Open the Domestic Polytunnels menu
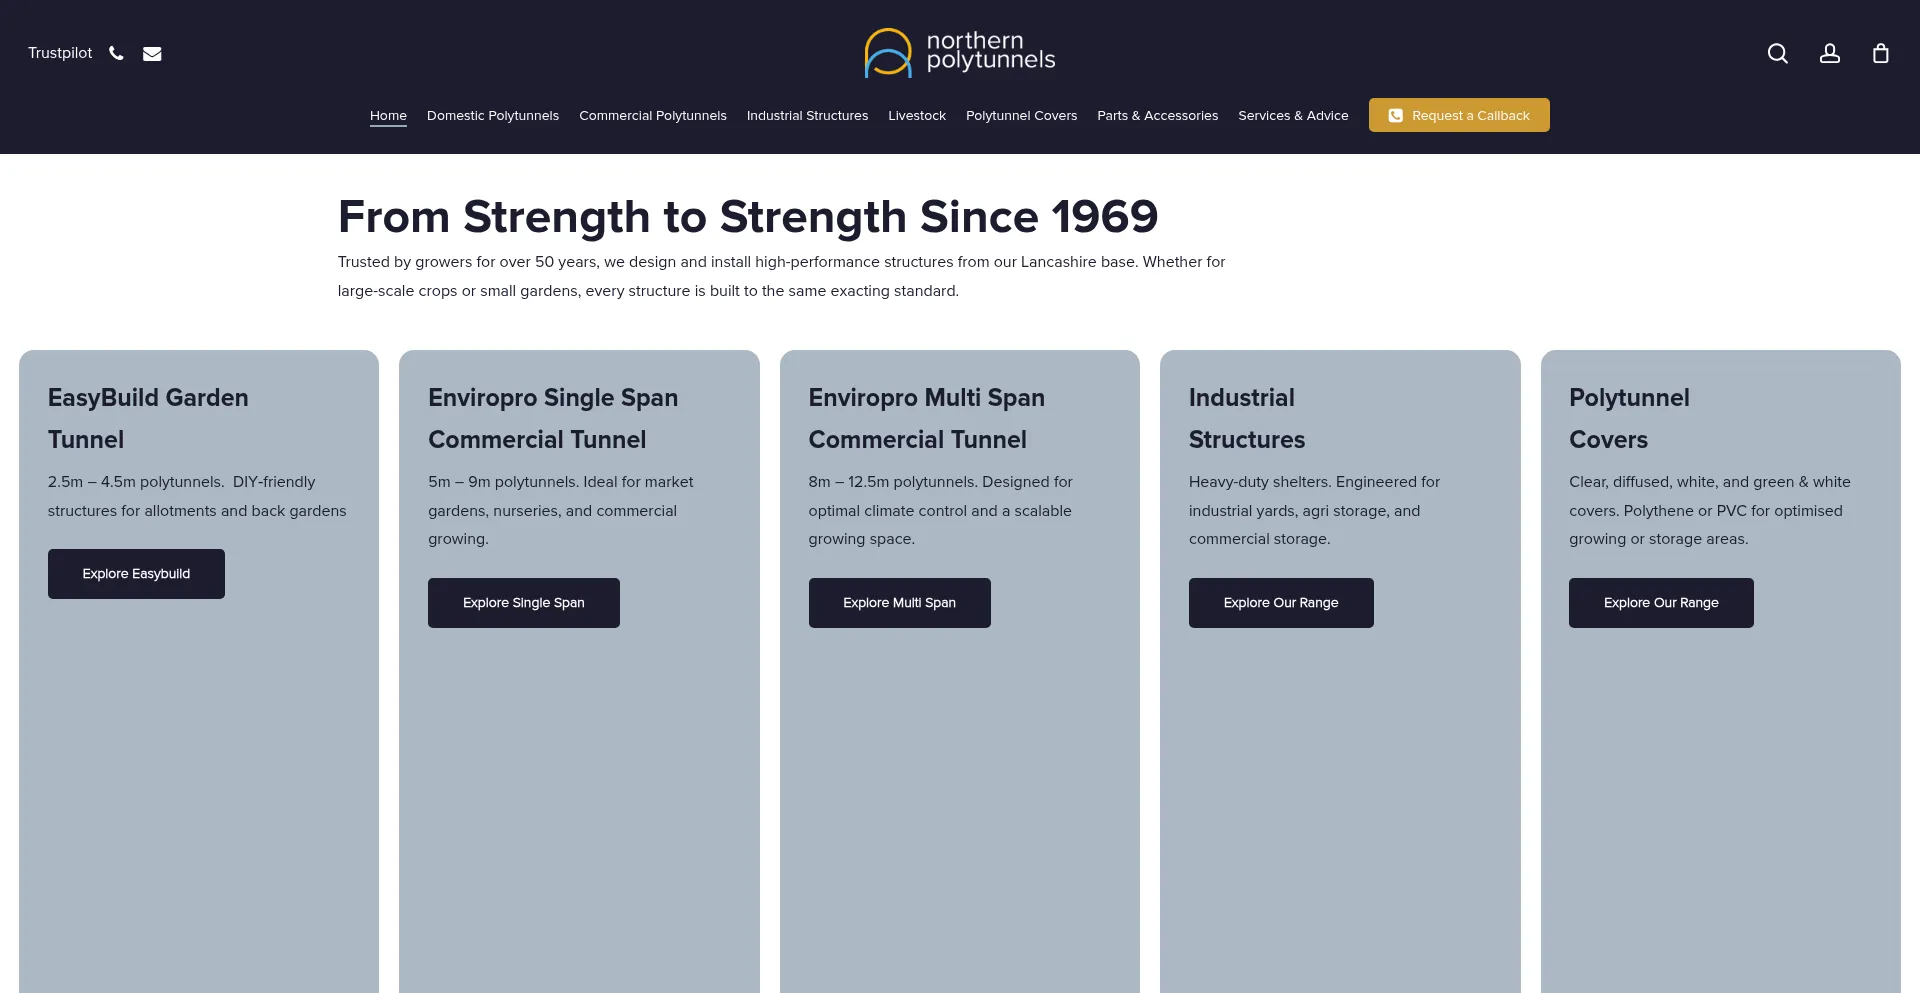This screenshot has width=1920, height=993. point(493,116)
